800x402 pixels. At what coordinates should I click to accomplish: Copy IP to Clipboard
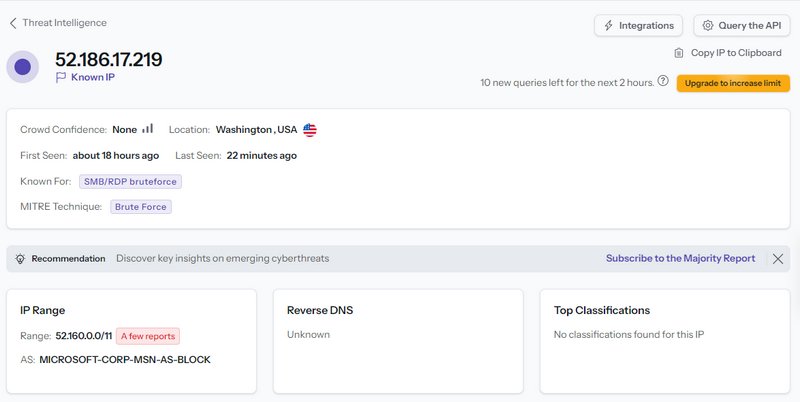click(733, 53)
